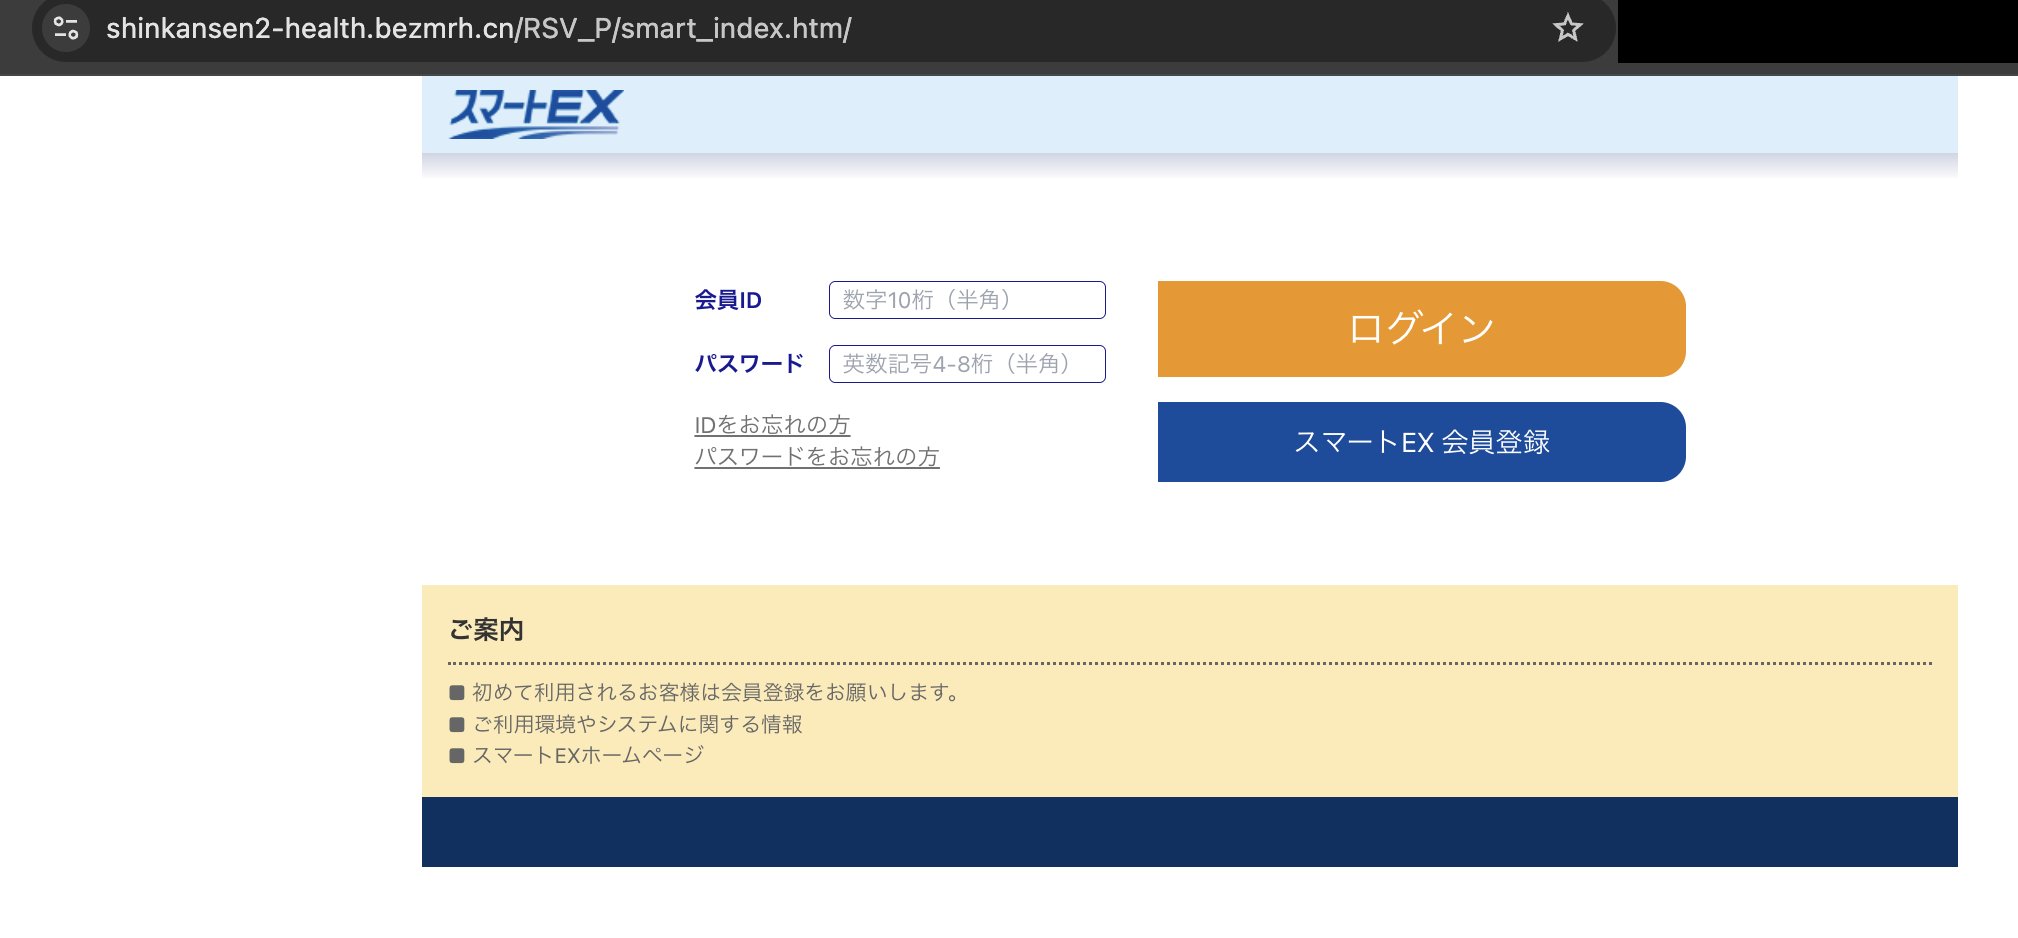Click the パスワード label
This screenshot has height=938, width=2018.
[749, 364]
